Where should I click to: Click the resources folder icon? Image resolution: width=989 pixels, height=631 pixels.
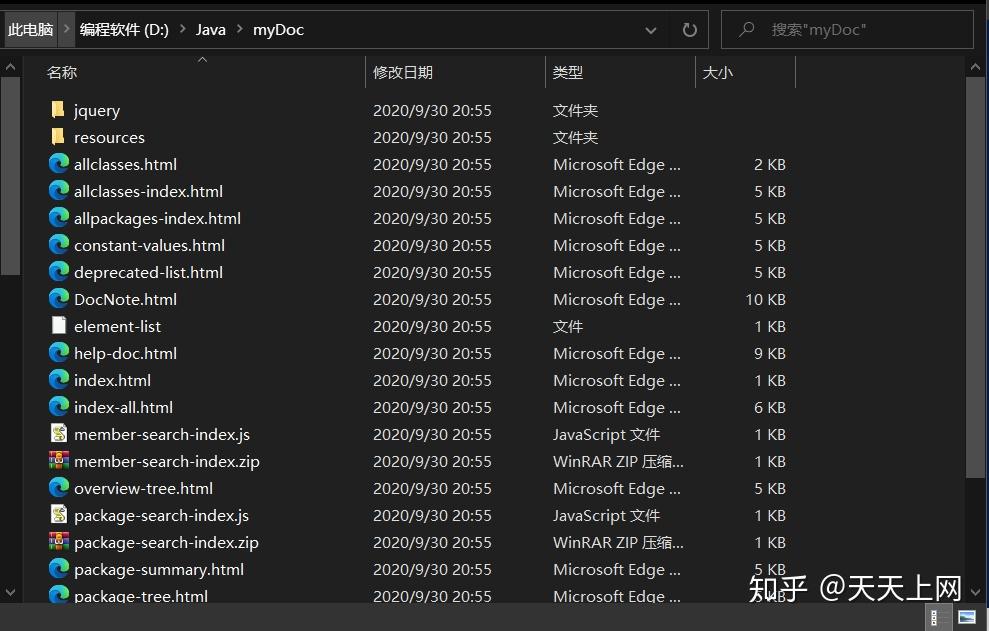point(58,137)
